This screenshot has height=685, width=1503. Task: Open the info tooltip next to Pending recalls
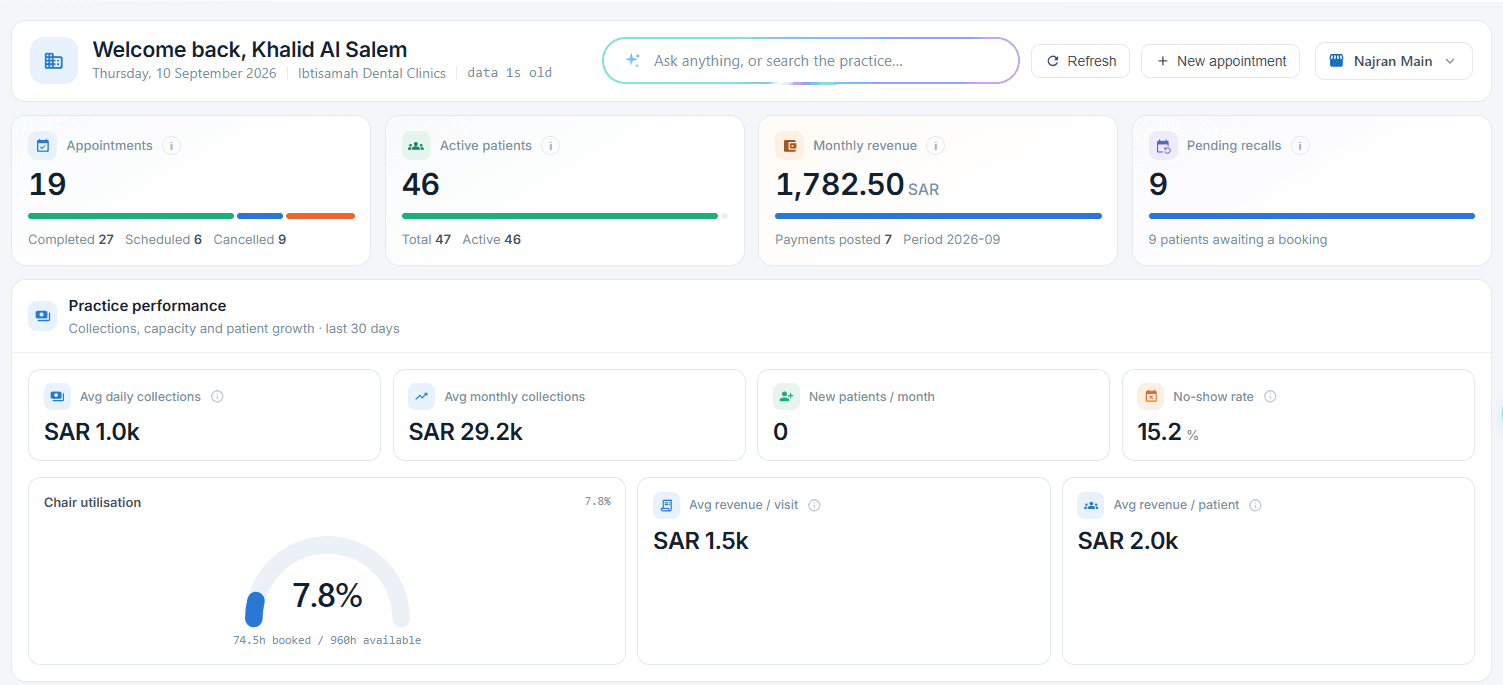(1300, 146)
